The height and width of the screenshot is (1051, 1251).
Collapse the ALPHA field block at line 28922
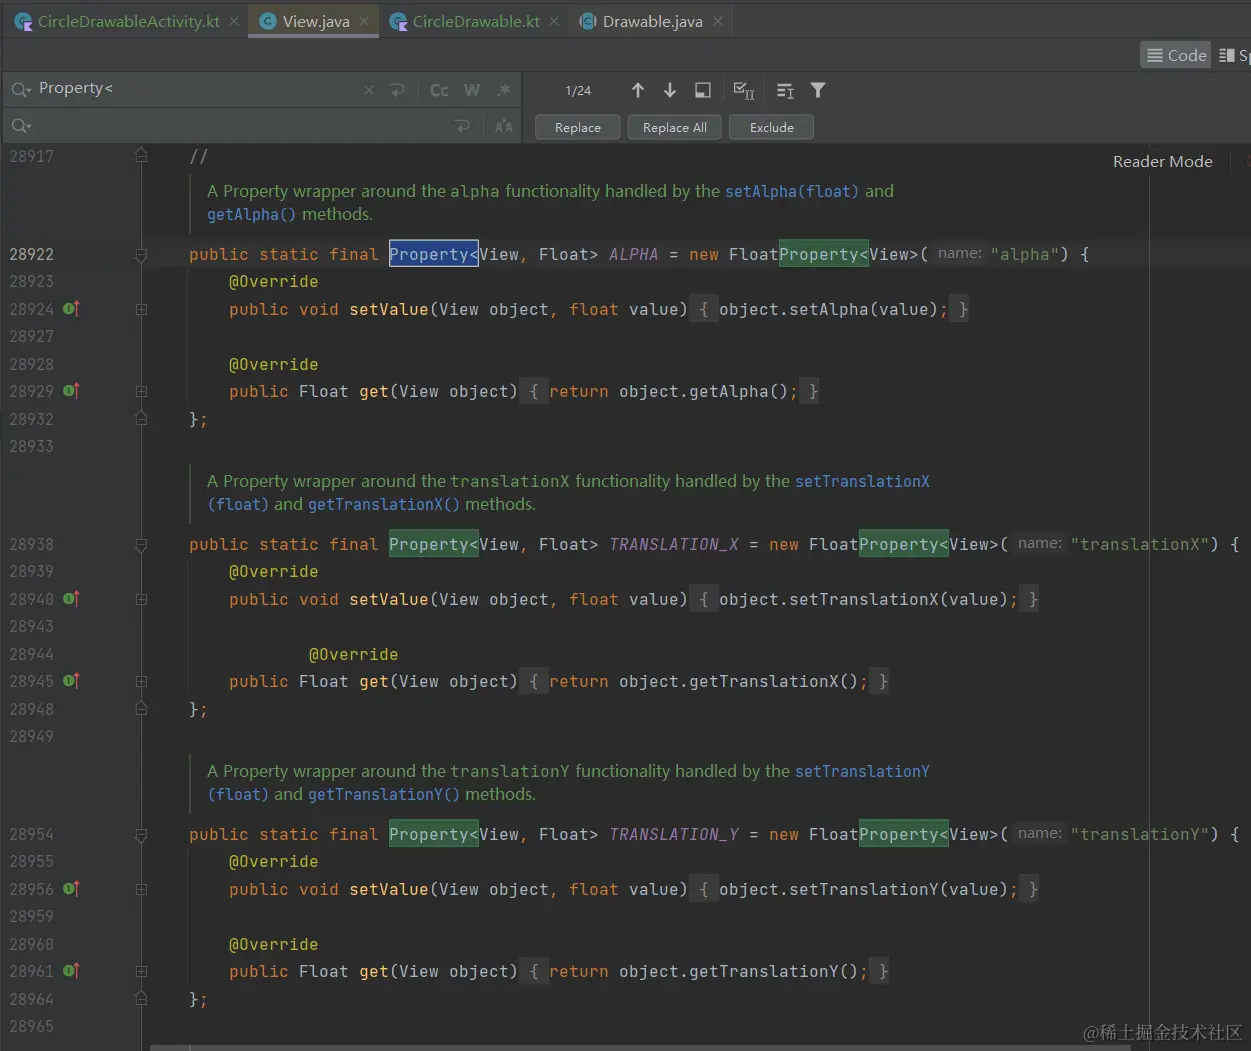[x=141, y=255]
